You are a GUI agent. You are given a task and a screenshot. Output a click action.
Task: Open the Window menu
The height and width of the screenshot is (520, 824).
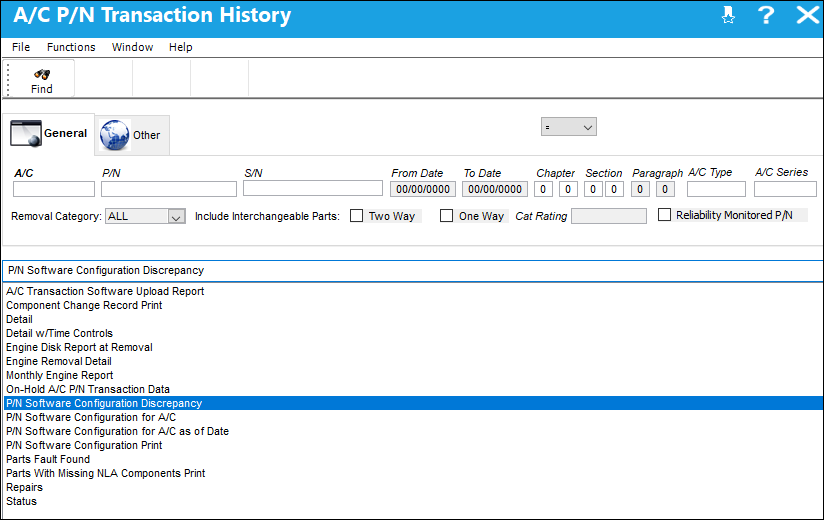[x=132, y=47]
